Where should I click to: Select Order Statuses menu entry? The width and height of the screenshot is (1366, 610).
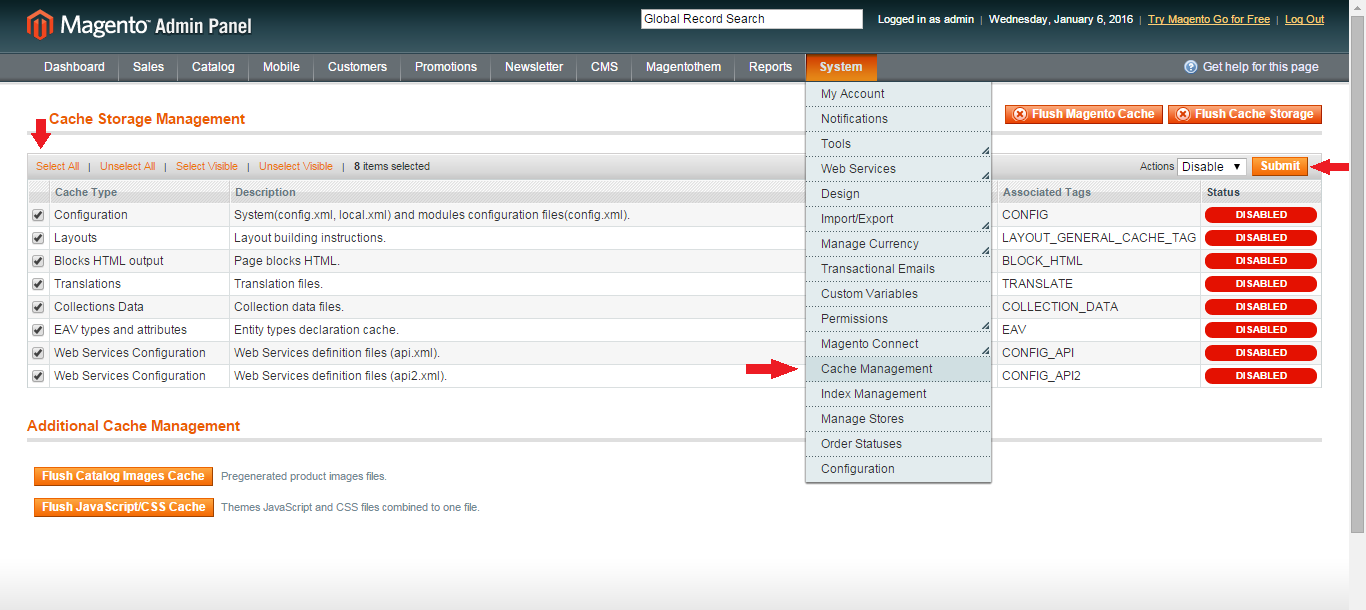pyautogui.click(x=898, y=444)
